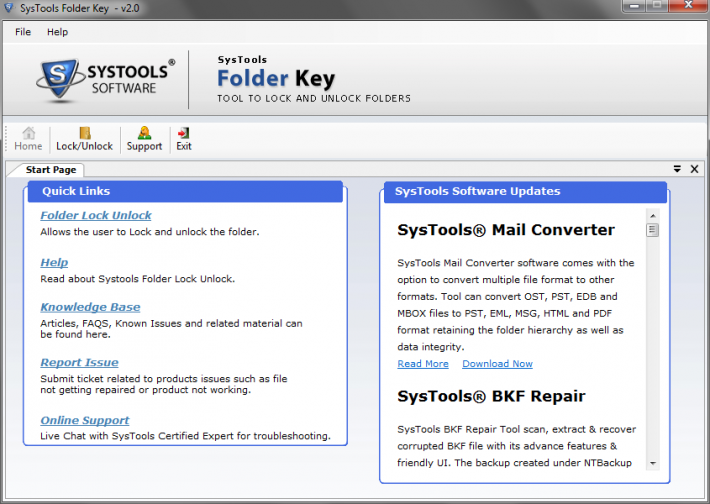Viewport: 710px width, 504px height.
Task: Click the SysTools Software shield logo
Action: [59, 80]
